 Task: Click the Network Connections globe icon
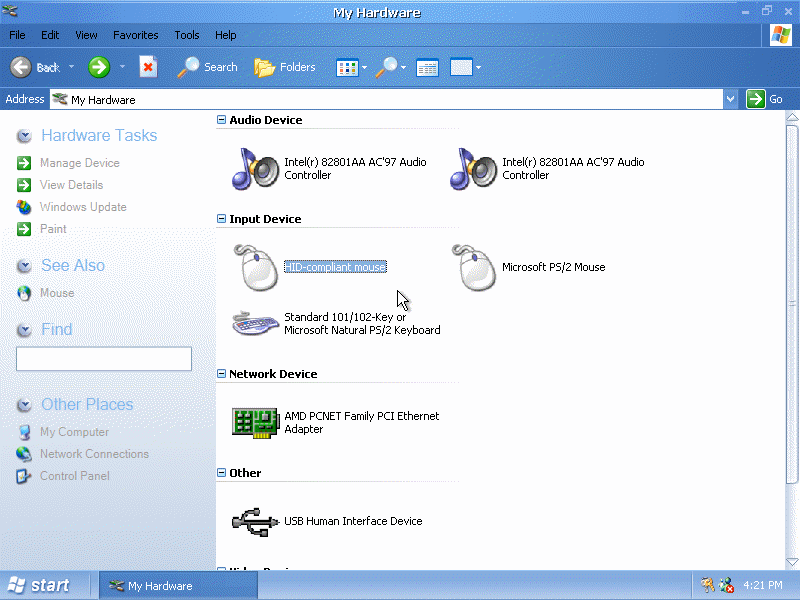23,454
